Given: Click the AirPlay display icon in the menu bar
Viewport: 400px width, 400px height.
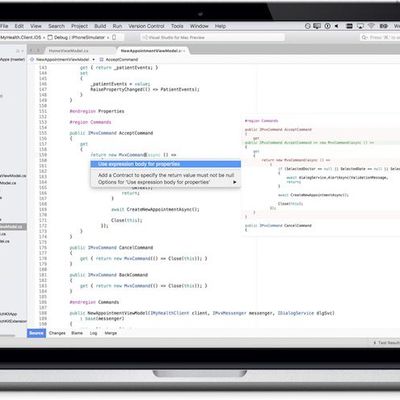Looking at the screenshot, I should click(360, 26).
